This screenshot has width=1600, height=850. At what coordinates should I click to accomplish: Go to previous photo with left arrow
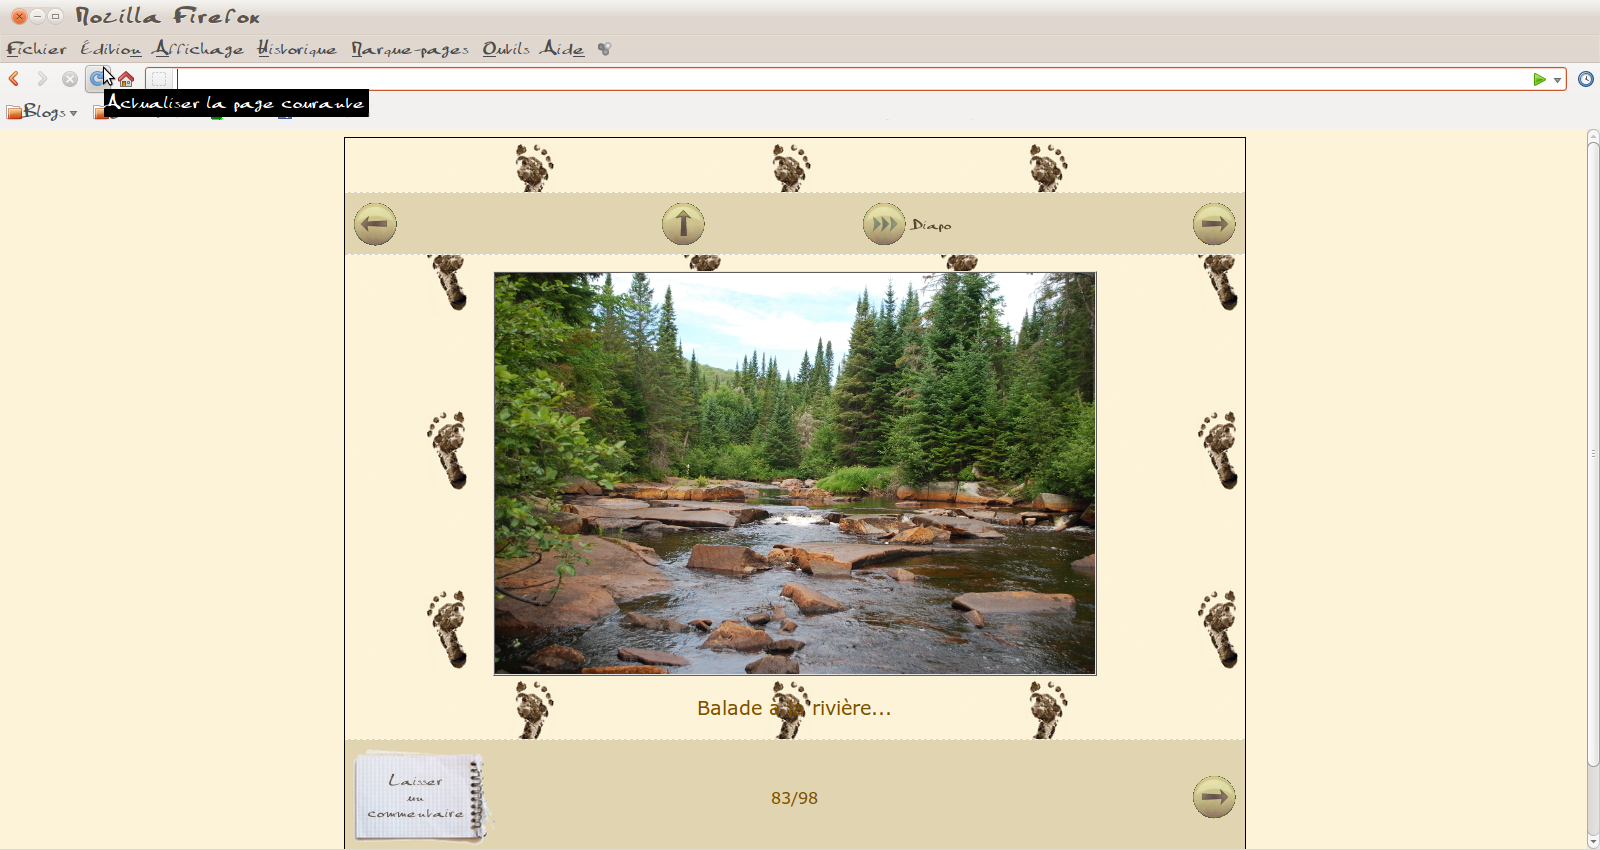coord(375,224)
